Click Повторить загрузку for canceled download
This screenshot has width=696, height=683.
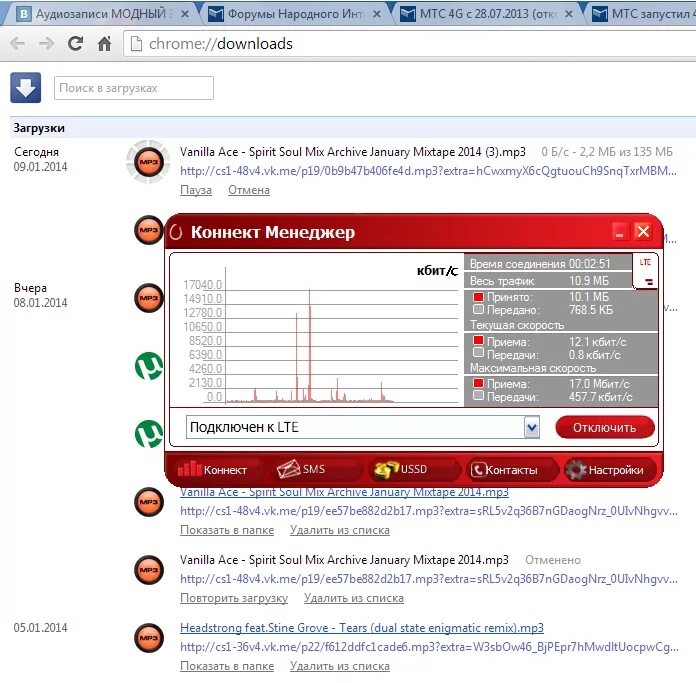pos(234,598)
